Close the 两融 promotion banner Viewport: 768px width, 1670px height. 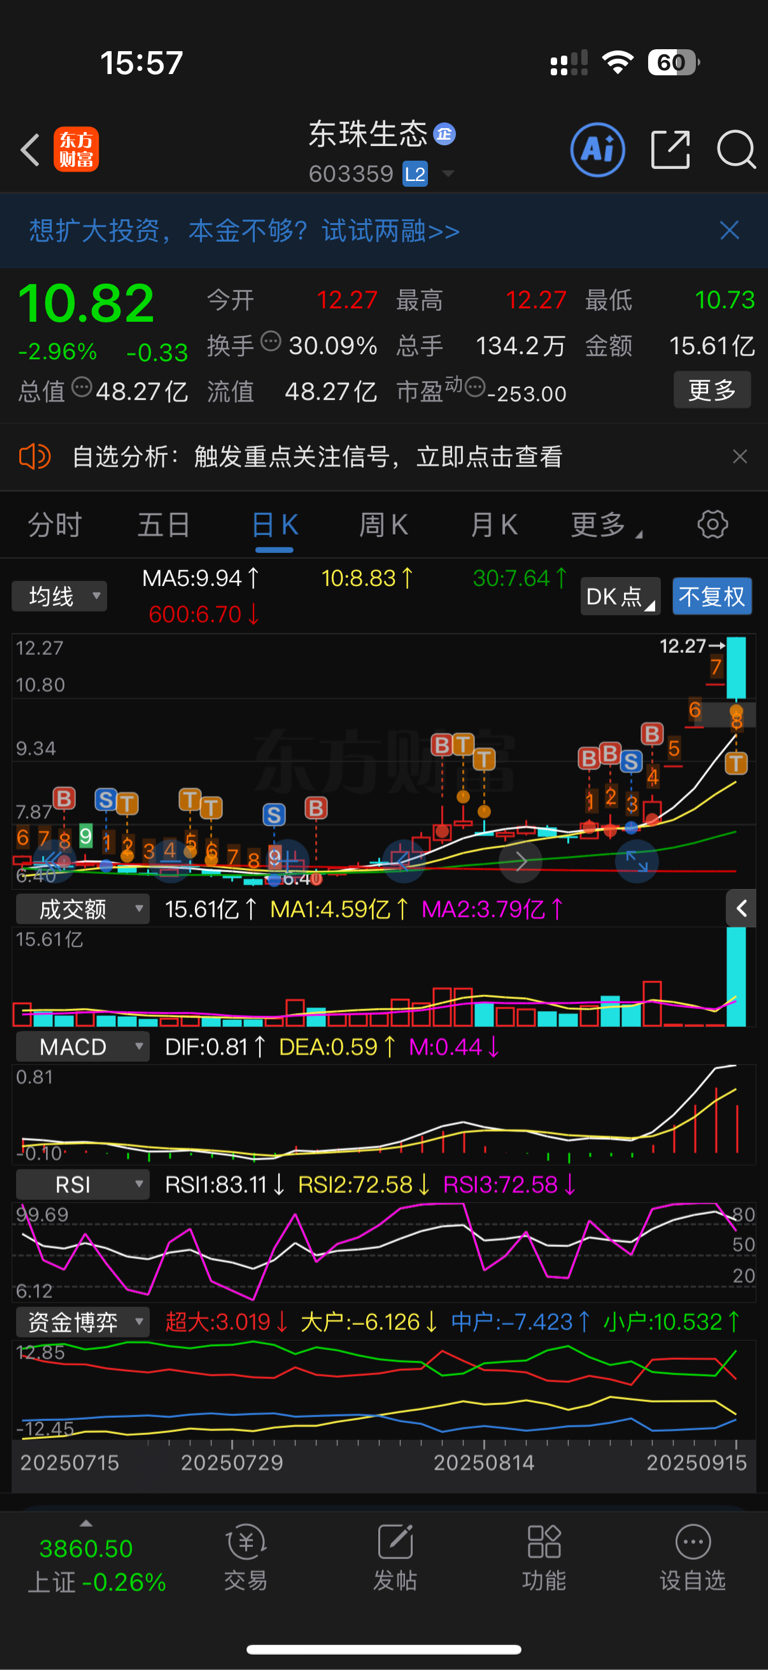pyautogui.click(x=730, y=230)
